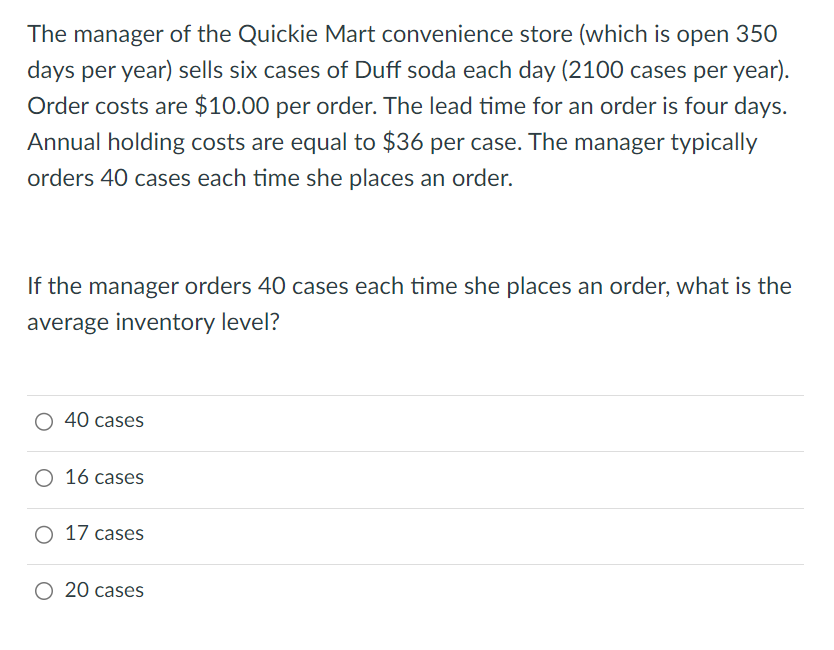The image size is (834, 650).
Task: Choose the 16 cases radio button
Action: point(45,478)
